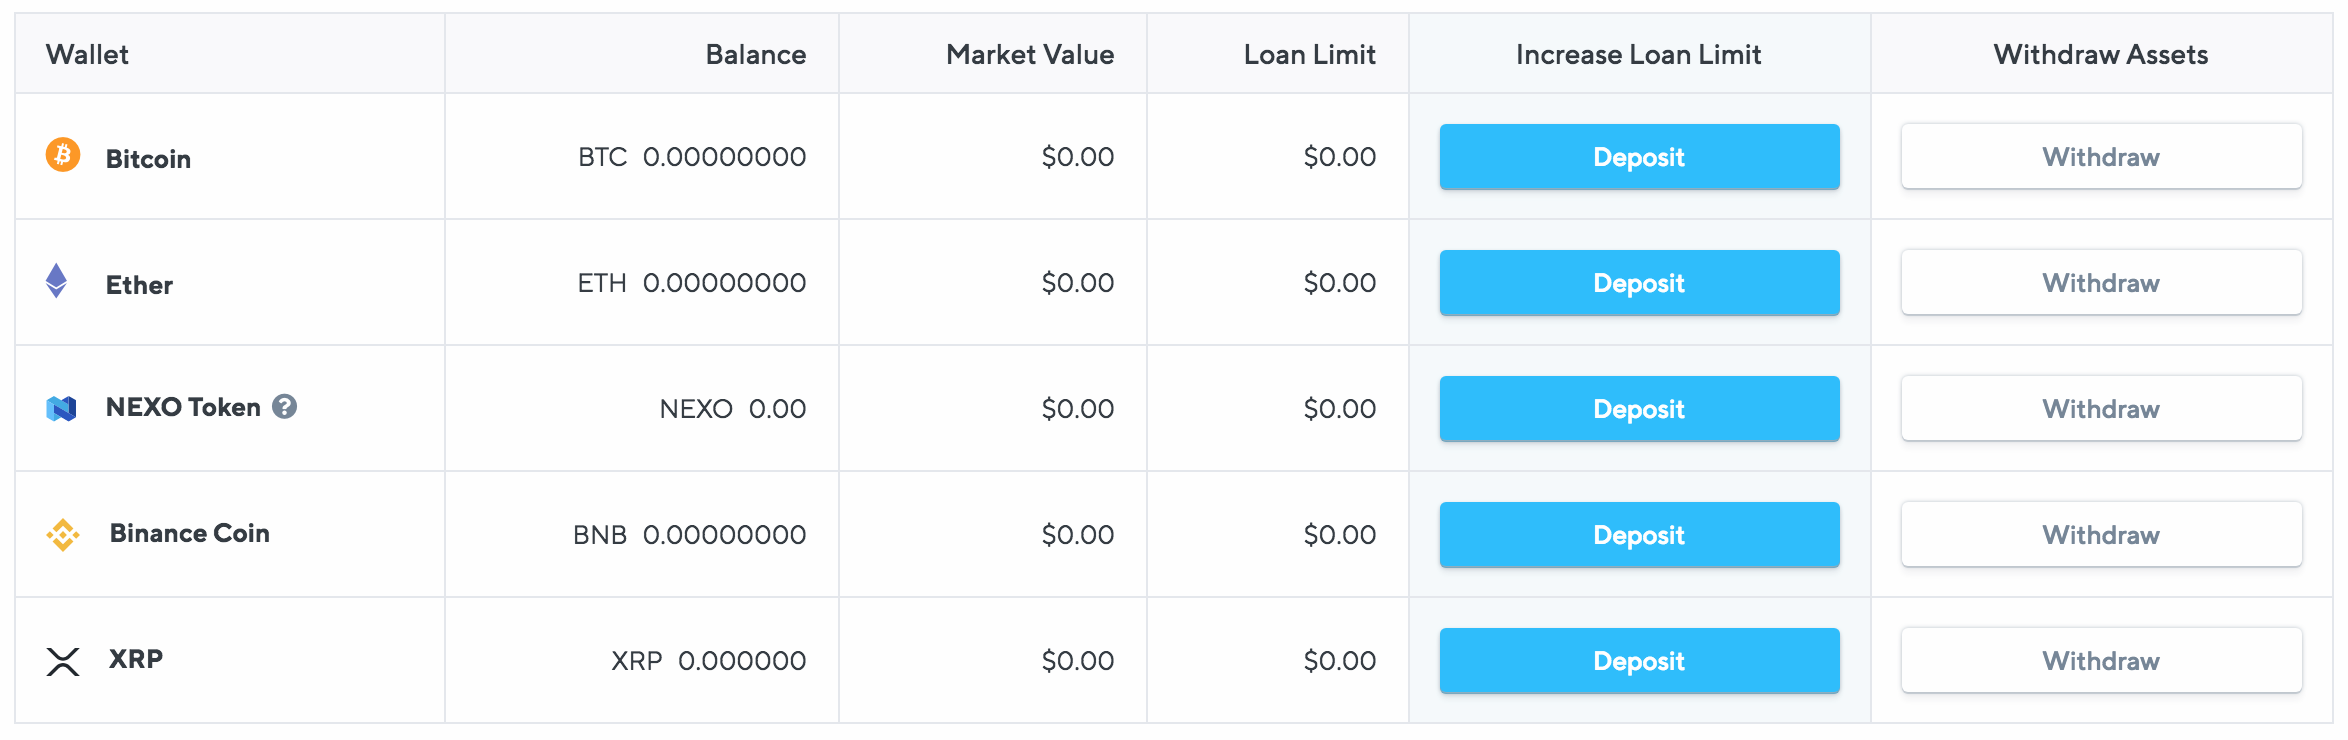The height and width of the screenshot is (740, 2348).
Task: Click the purple Ether diamond icon
Action: (57, 281)
